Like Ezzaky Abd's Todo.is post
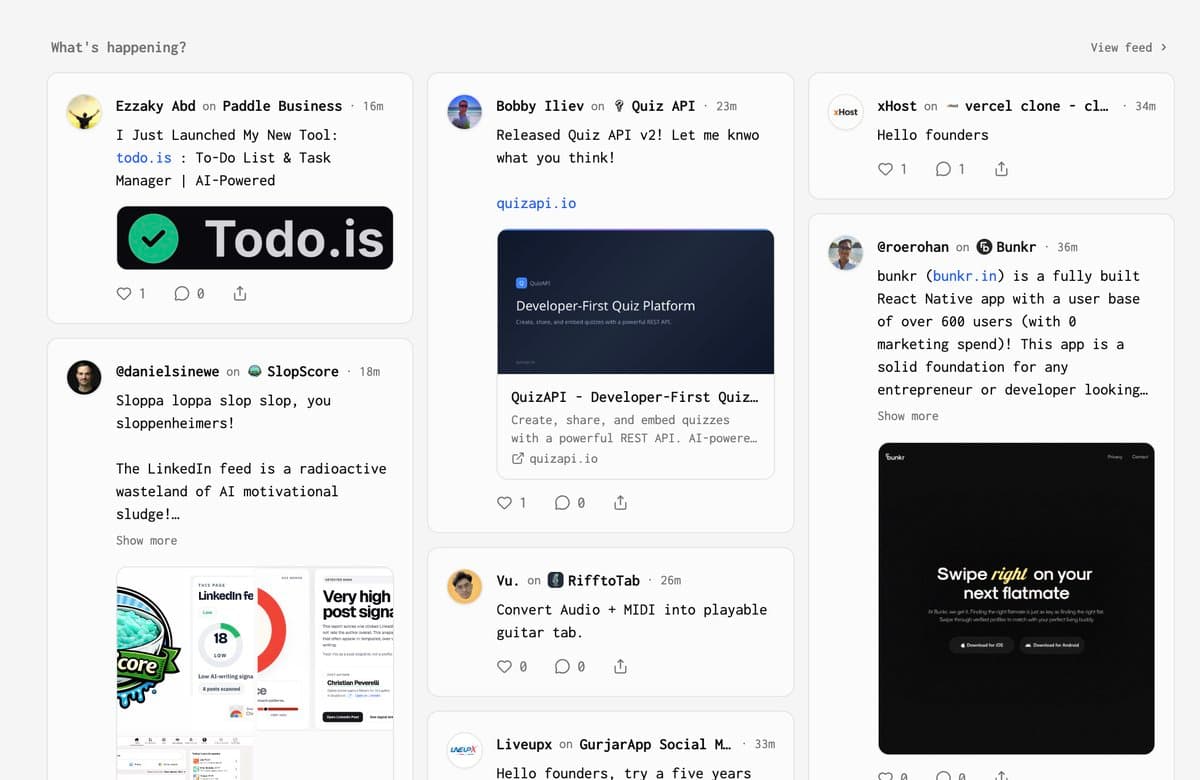 pyautogui.click(x=124, y=294)
